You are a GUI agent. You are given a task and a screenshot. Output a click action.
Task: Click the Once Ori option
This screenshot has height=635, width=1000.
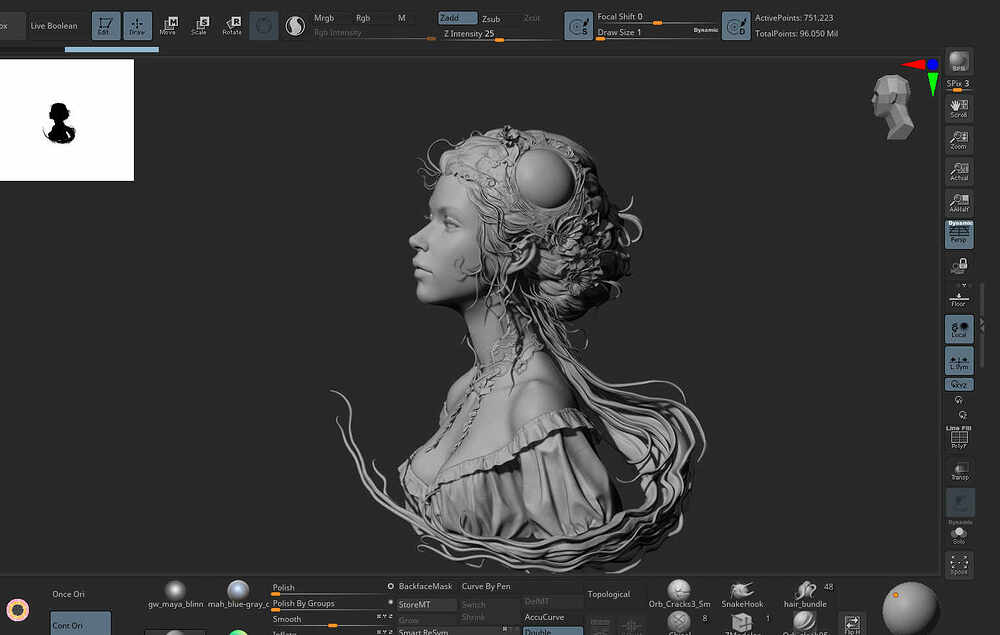click(68, 594)
